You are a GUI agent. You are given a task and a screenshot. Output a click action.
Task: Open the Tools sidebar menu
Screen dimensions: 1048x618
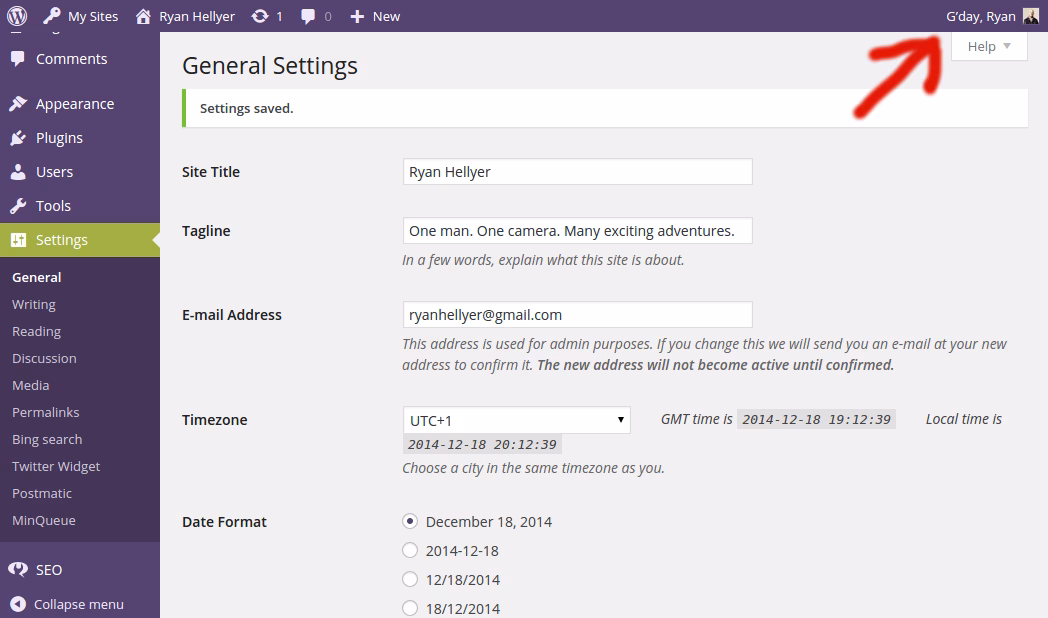tap(53, 206)
